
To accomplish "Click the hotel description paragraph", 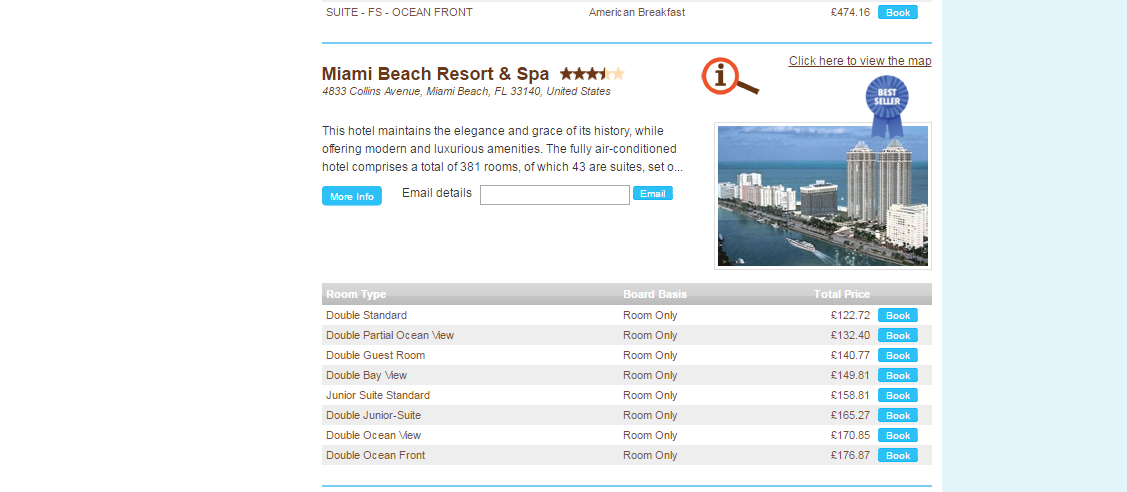I will [502, 149].
